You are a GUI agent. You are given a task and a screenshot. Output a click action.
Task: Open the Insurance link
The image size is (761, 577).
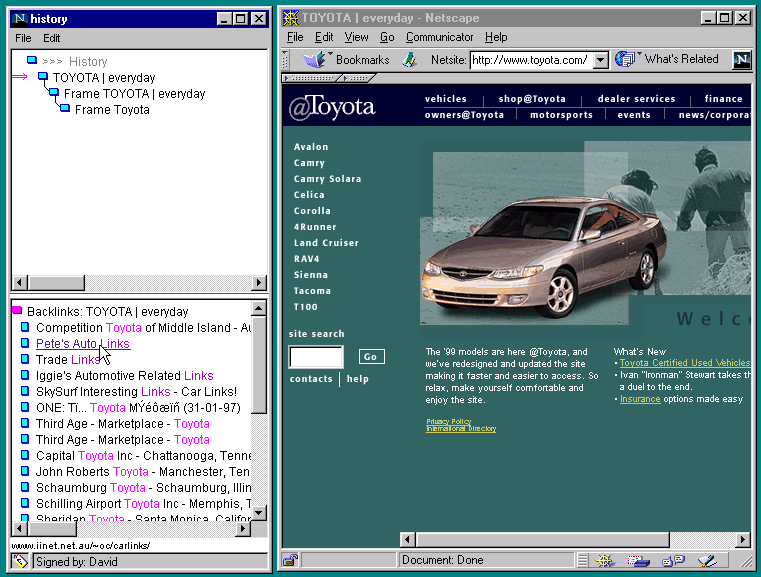[640, 399]
